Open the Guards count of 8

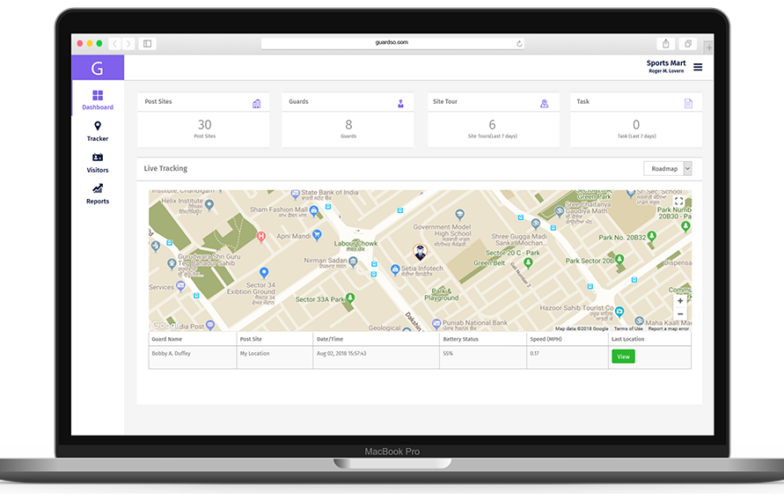tap(348, 124)
